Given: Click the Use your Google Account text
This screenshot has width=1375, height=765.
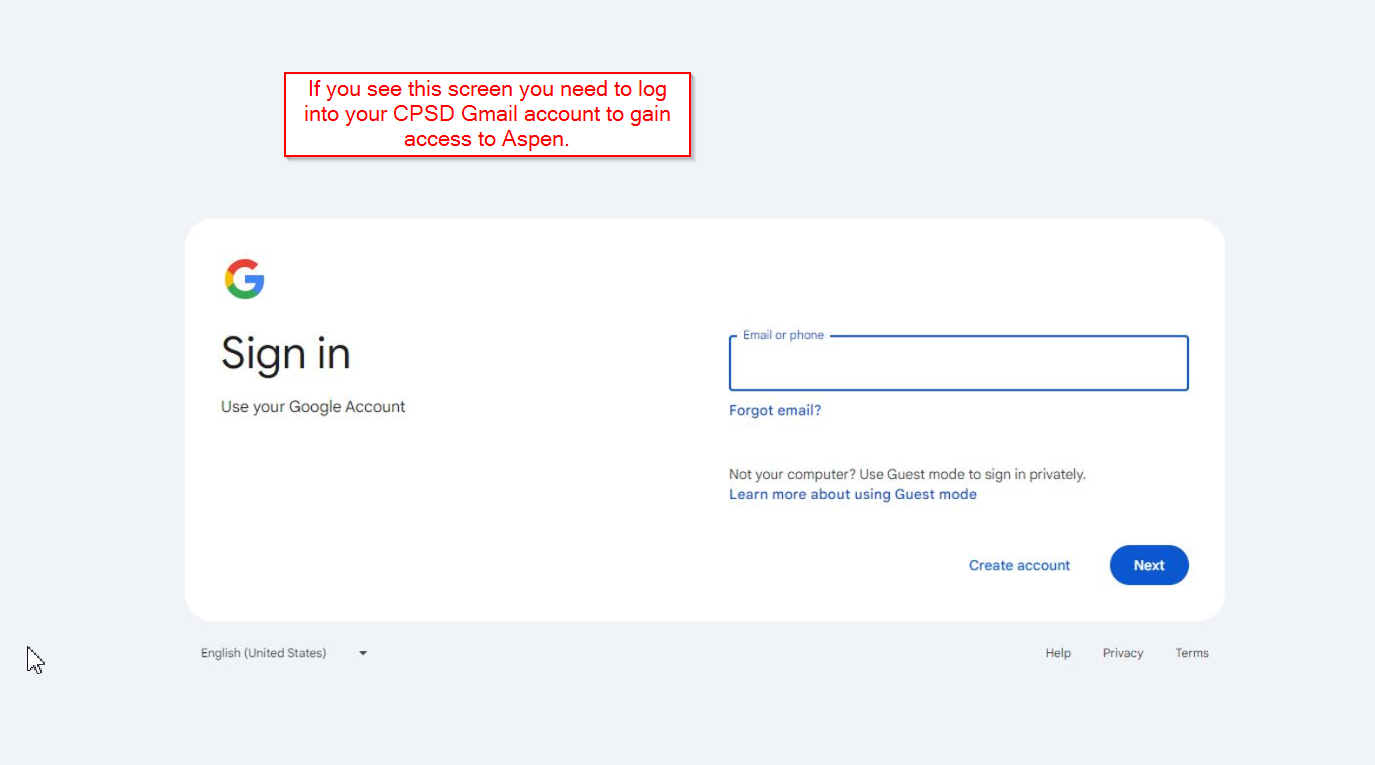Looking at the screenshot, I should [x=313, y=407].
